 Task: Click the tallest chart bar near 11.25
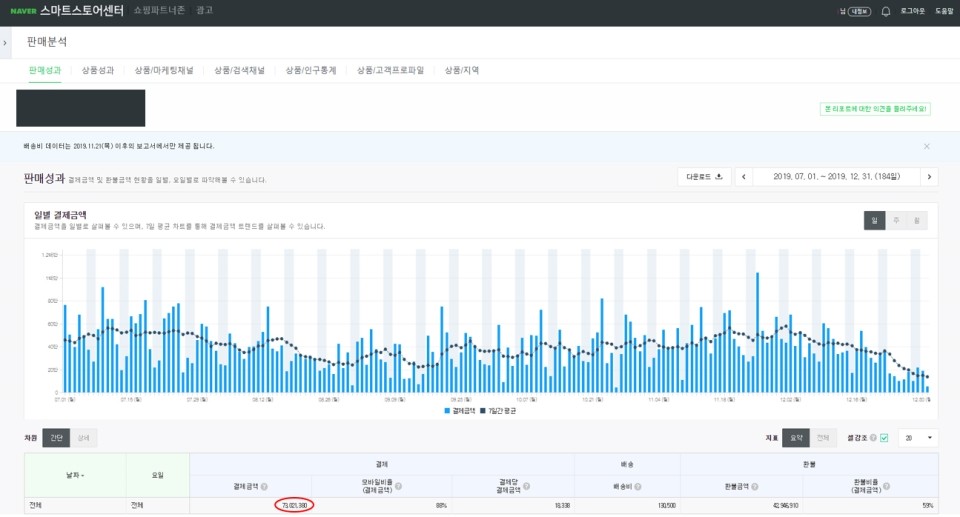(757, 333)
